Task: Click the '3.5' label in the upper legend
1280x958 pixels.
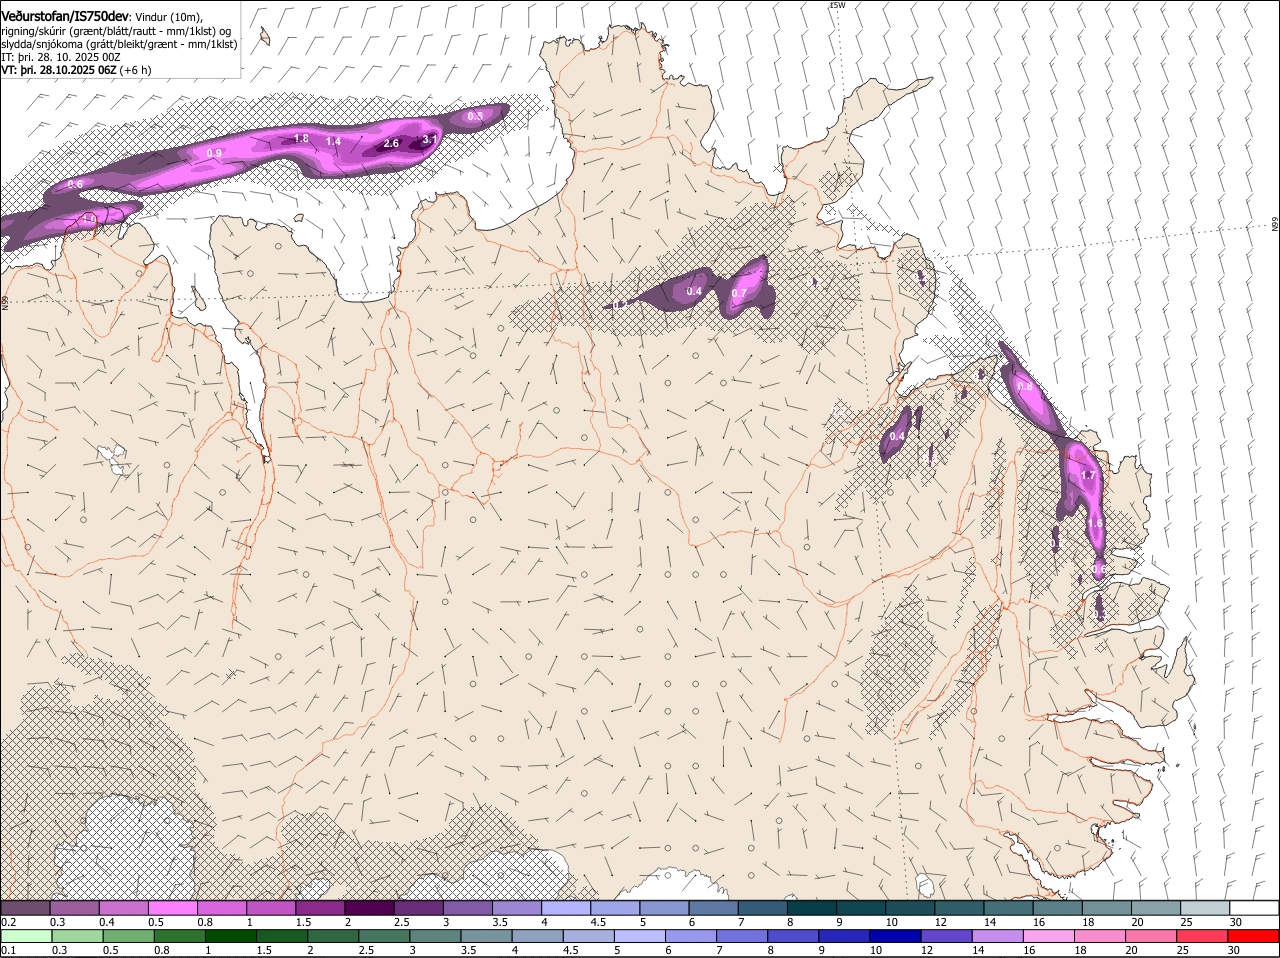Action: click(x=499, y=921)
